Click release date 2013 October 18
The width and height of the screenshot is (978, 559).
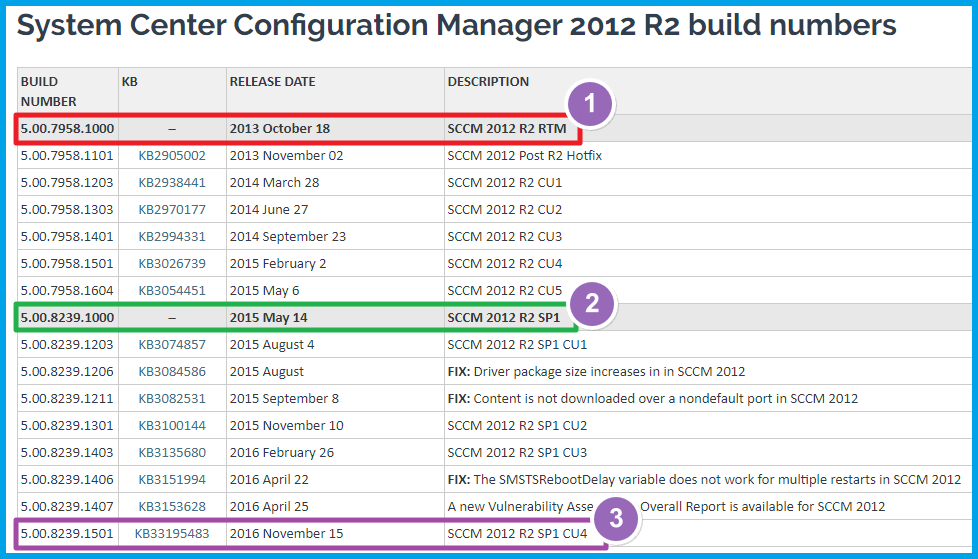[x=280, y=129]
